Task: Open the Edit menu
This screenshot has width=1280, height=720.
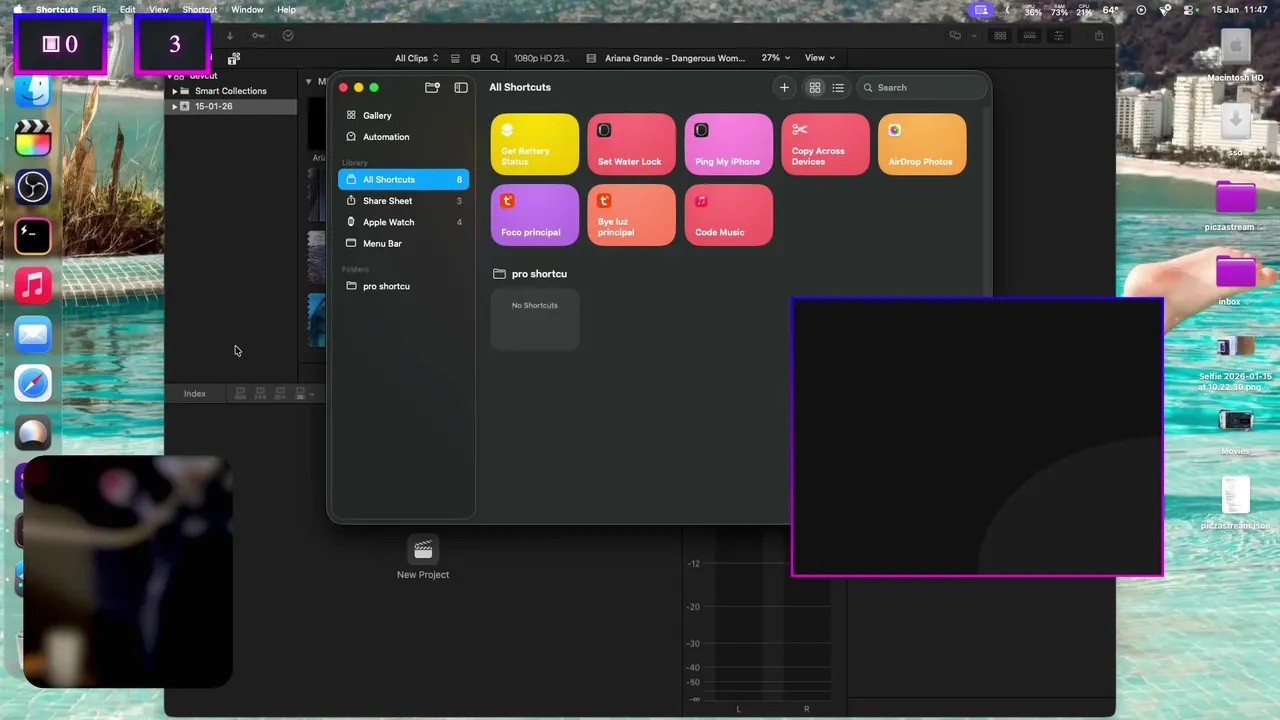Action: 128,9
